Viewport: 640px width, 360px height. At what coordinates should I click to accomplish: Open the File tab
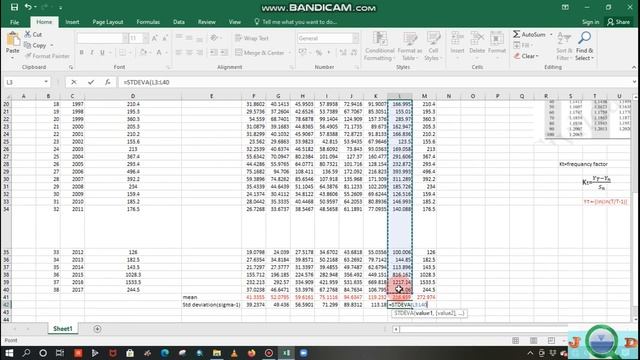pos(14,22)
